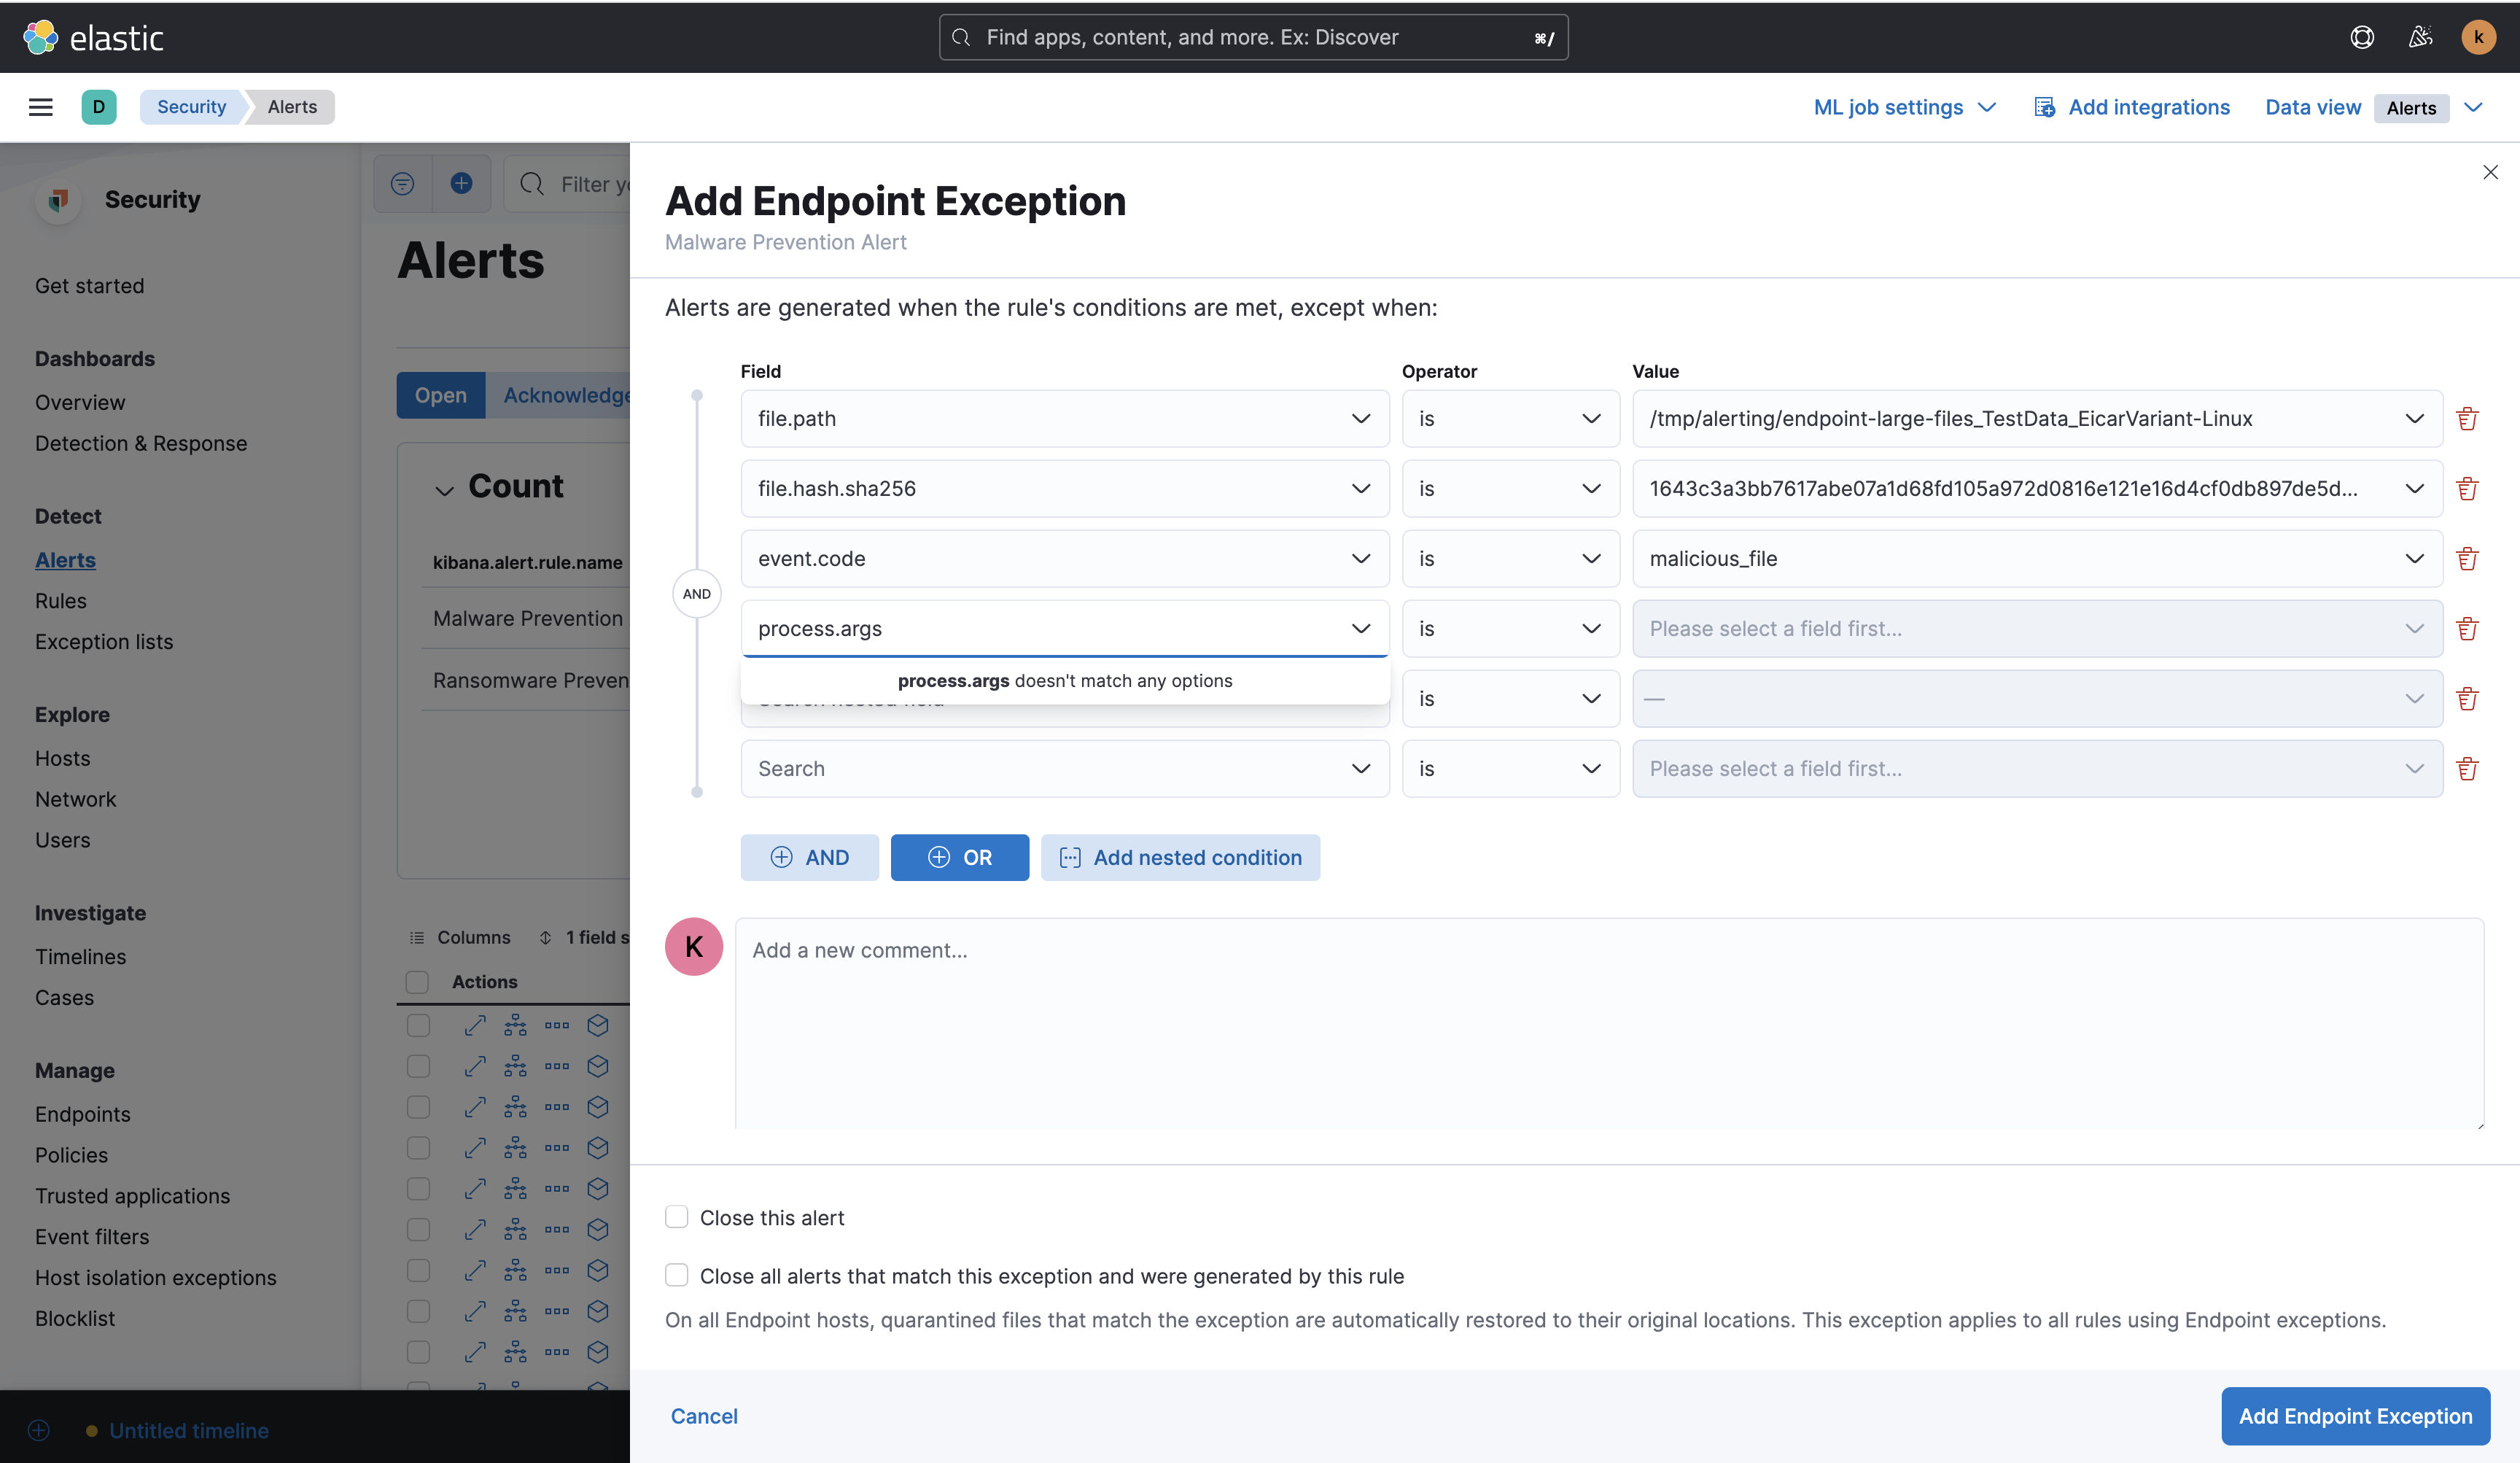Check the Close this alert option
This screenshot has width=2520, height=1463.
[677, 1217]
